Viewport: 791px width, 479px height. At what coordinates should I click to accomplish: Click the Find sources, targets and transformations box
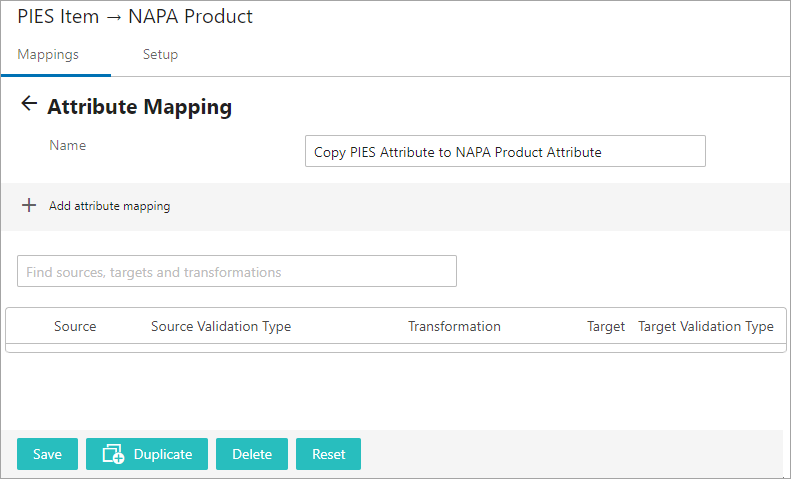(x=237, y=271)
